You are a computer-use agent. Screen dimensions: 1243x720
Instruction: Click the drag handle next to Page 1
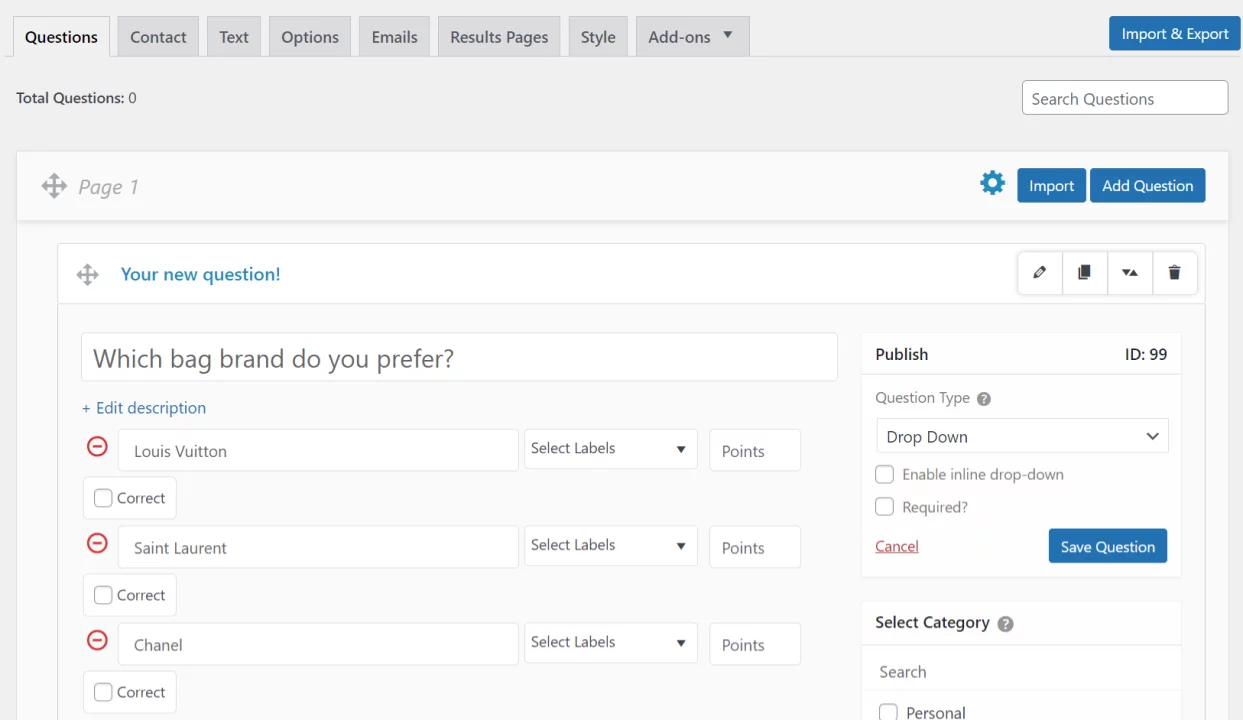point(54,186)
